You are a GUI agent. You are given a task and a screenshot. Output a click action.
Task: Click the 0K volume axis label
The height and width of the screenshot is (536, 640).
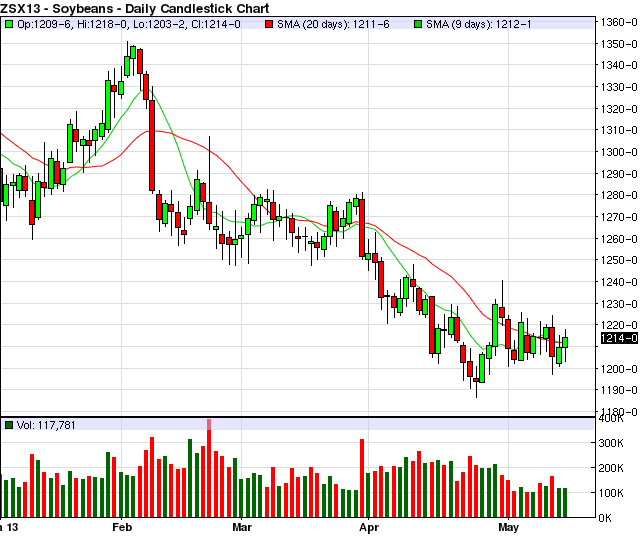[605, 518]
